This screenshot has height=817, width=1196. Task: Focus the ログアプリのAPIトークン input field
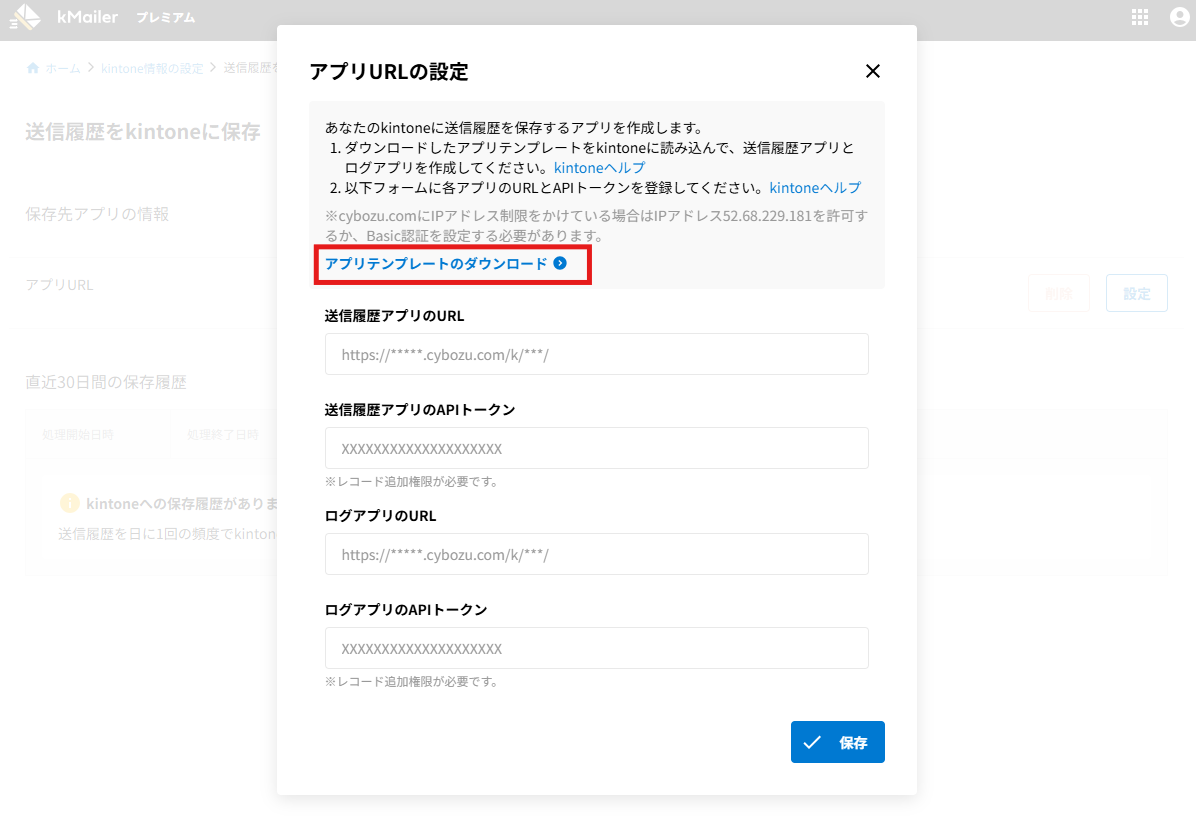tap(596, 648)
